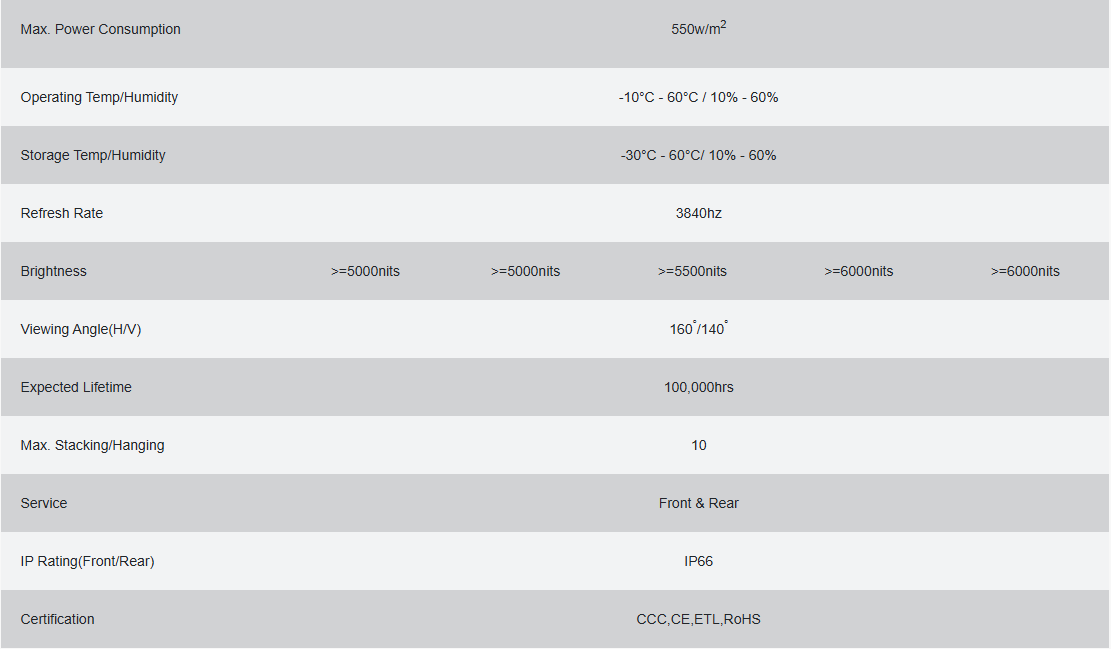Click the last >=6000nits brightness cell

click(1025, 271)
